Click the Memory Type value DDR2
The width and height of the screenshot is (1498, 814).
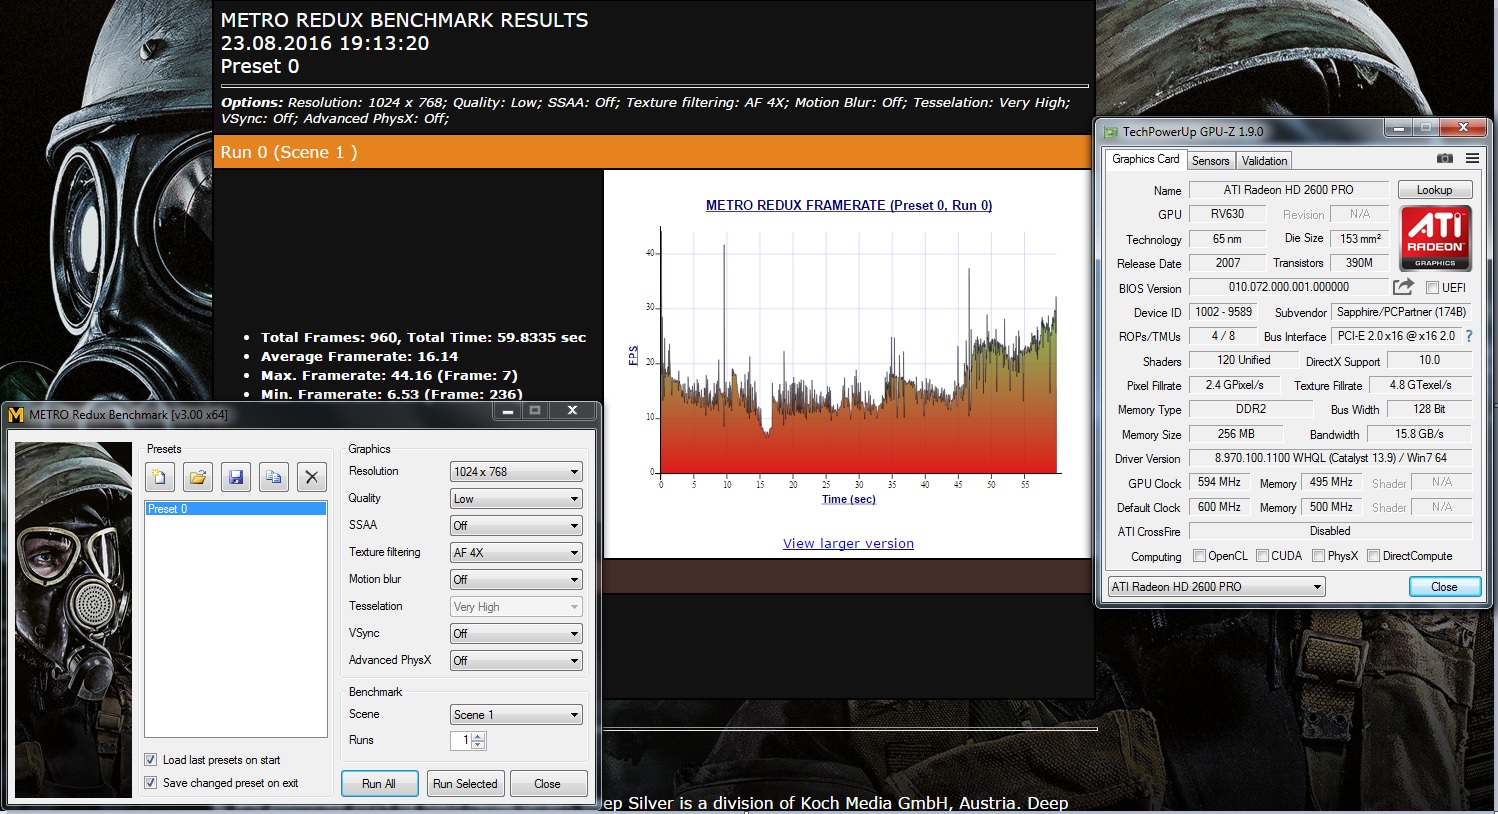point(1251,409)
